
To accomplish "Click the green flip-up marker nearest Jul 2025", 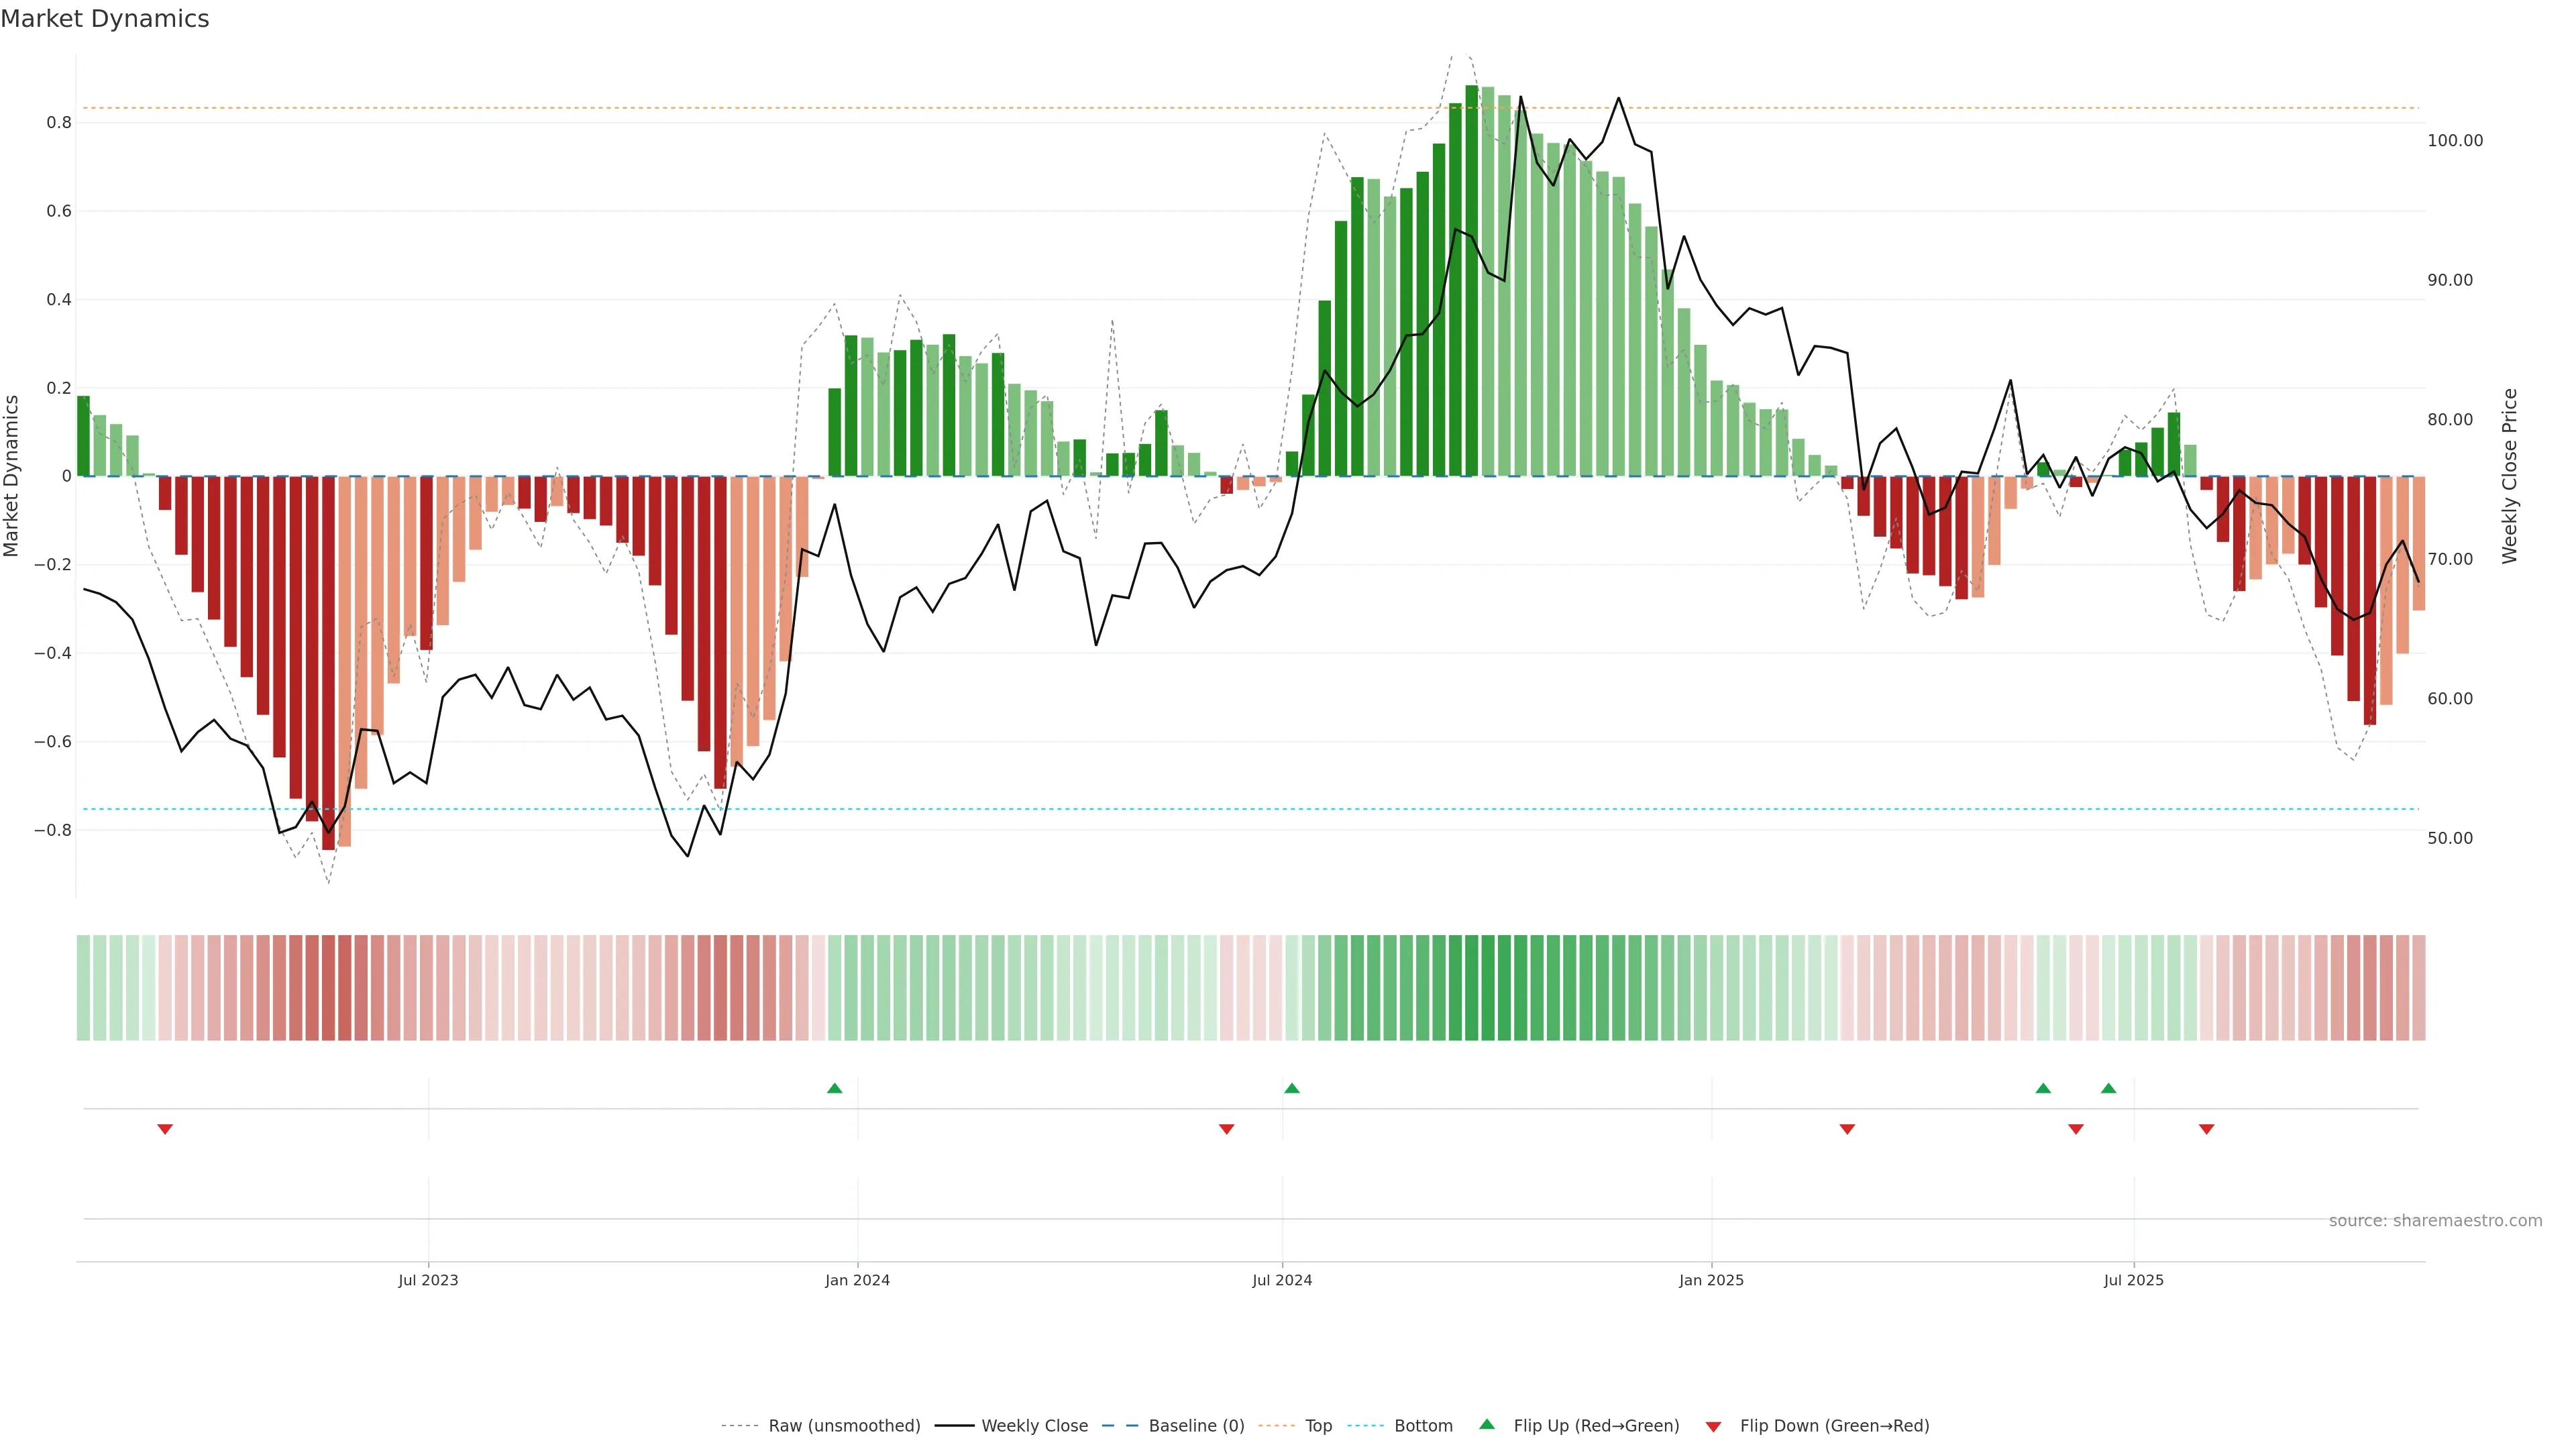I will coord(2109,1088).
